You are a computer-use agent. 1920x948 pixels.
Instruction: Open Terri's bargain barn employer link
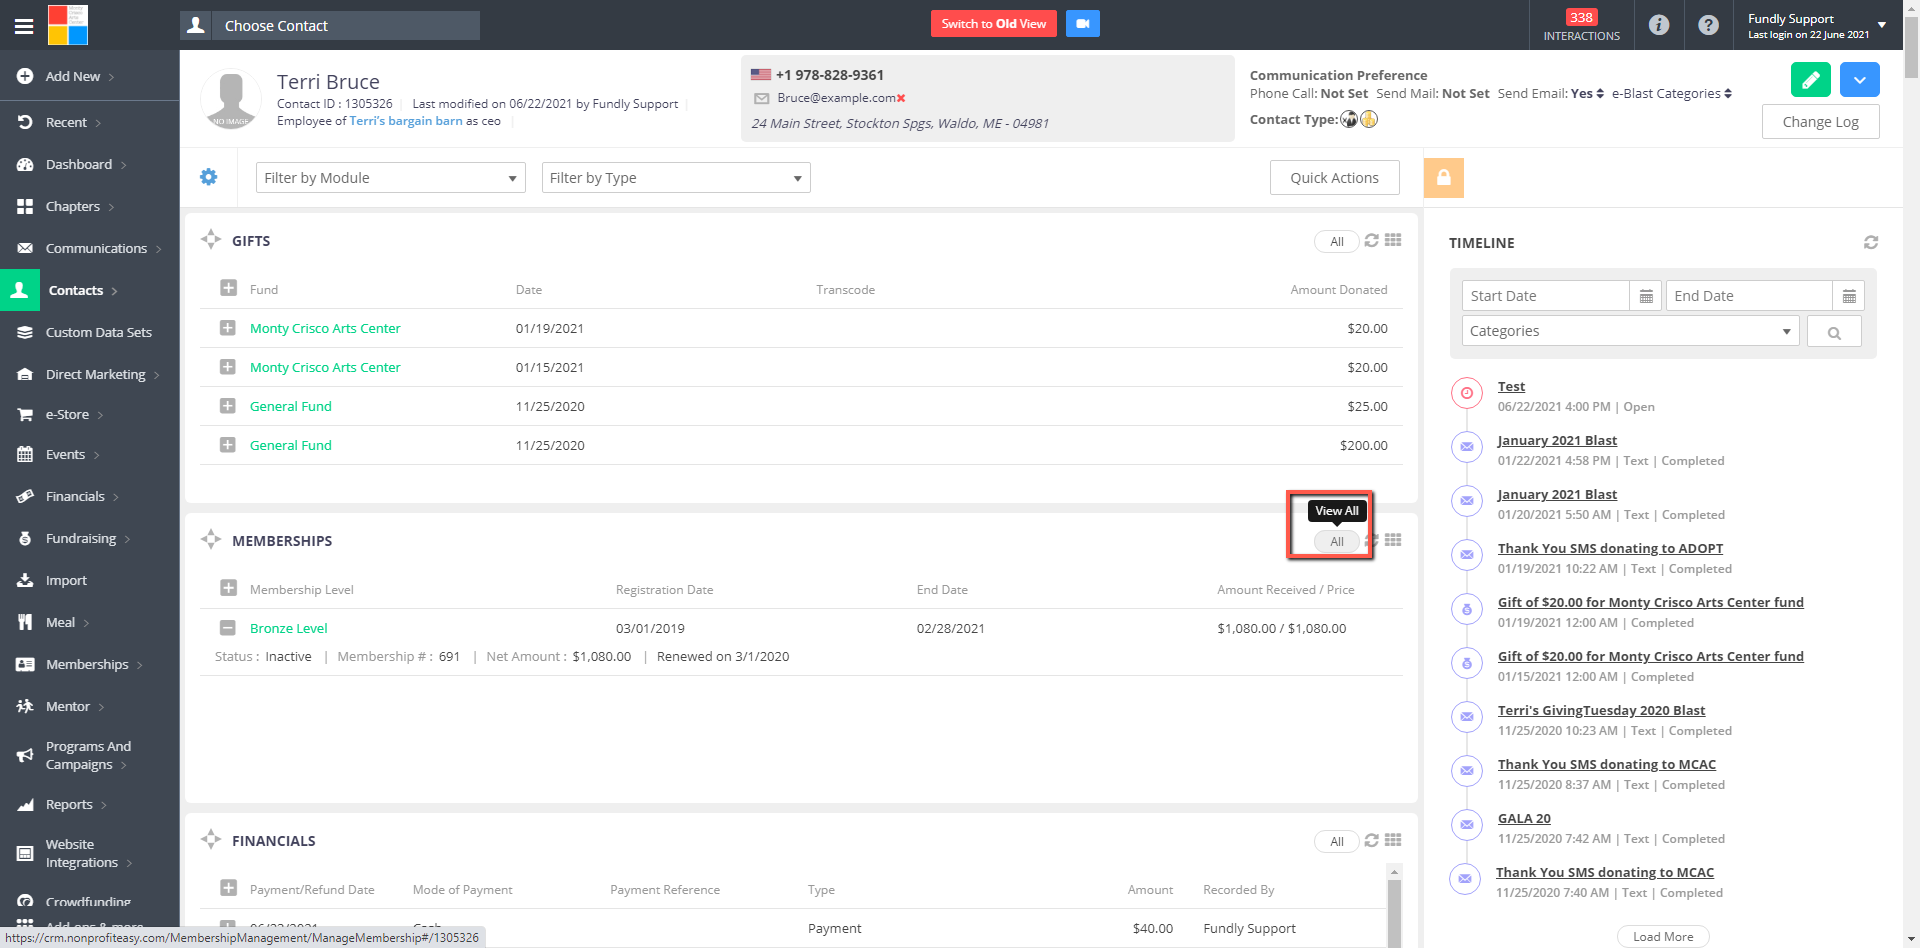(406, 121)
